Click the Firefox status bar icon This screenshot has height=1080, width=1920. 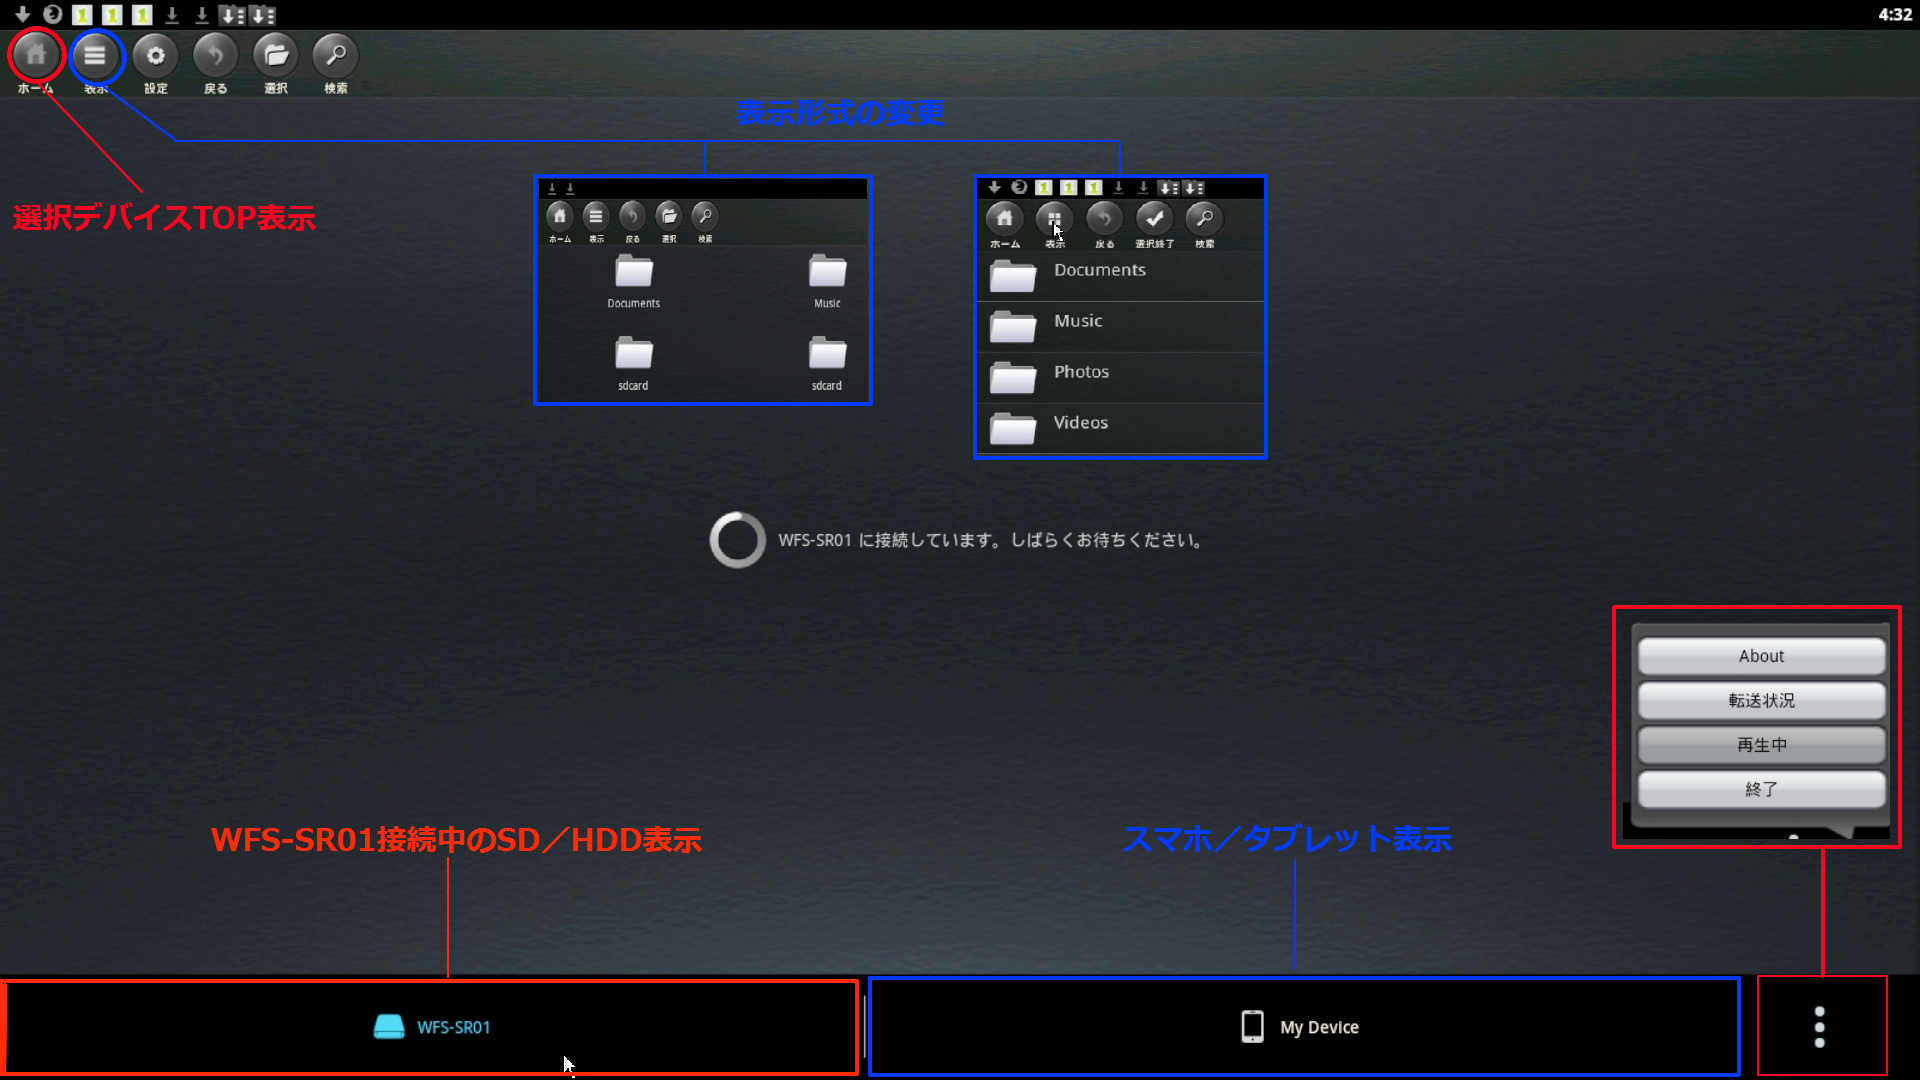point(53,15)
